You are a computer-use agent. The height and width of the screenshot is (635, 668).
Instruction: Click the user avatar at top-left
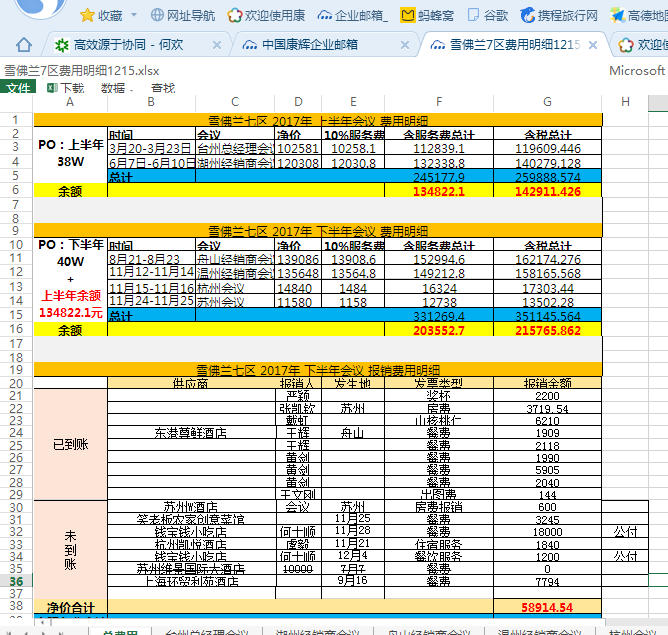click(x=28, y=9)
